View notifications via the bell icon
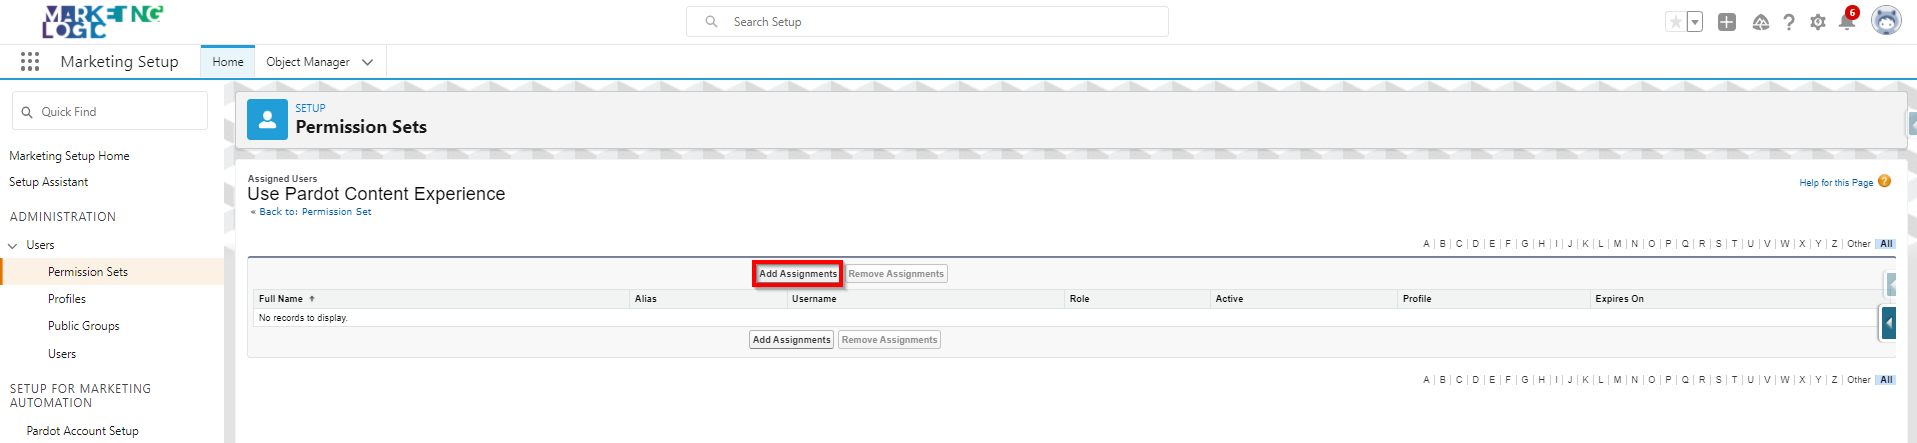Image resolution: width=1917 pixels, height=443 pixels. pyautogui.click(x=1847, y=22)
